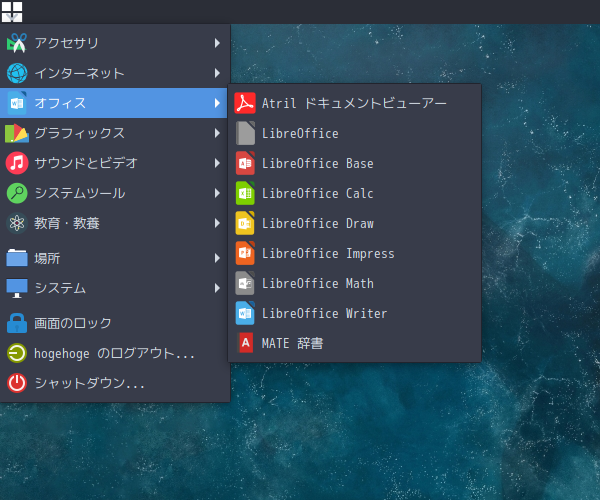Launch MATE 辞書 dictionary
Viewport: 600px width, 500px height.
[x=354, y=343]
